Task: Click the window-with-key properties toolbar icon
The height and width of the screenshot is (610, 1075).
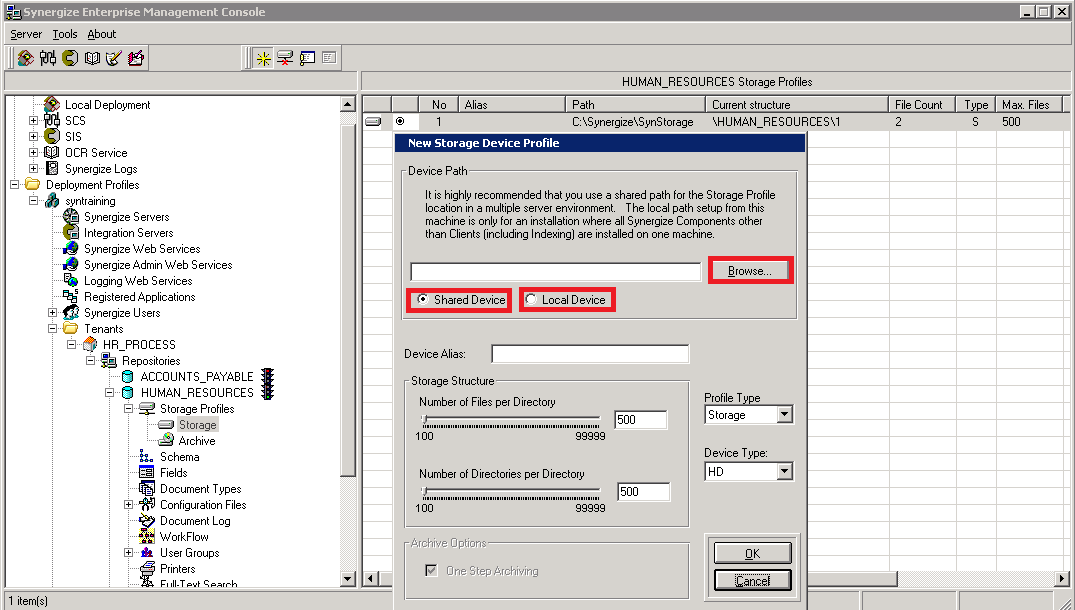Action: [307, 58]
